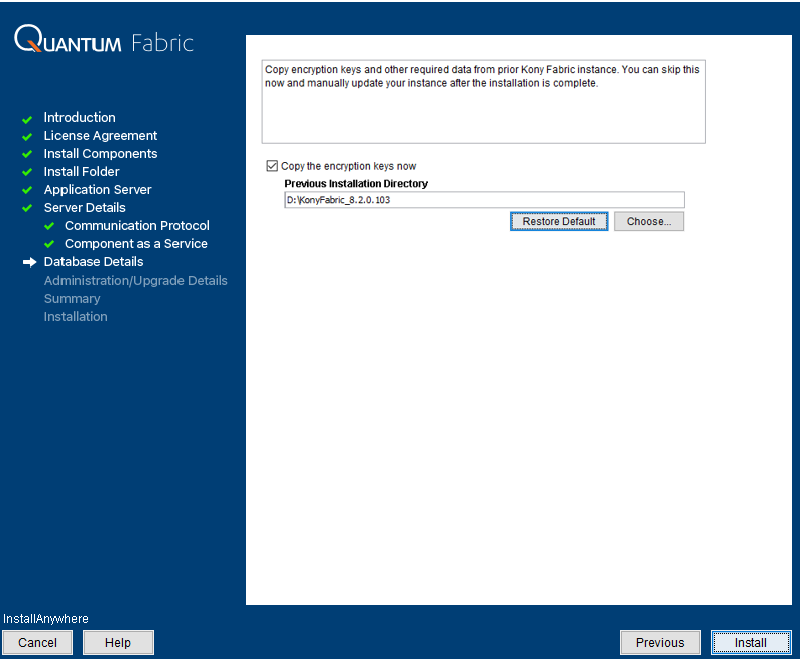Click the white arrow beside Database Details

pyautogui.click(x=30, y=262)
